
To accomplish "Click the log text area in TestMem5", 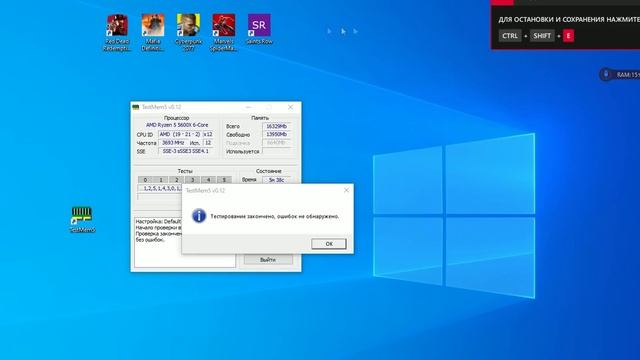I will pyautogui.click(x=185, y=242).
